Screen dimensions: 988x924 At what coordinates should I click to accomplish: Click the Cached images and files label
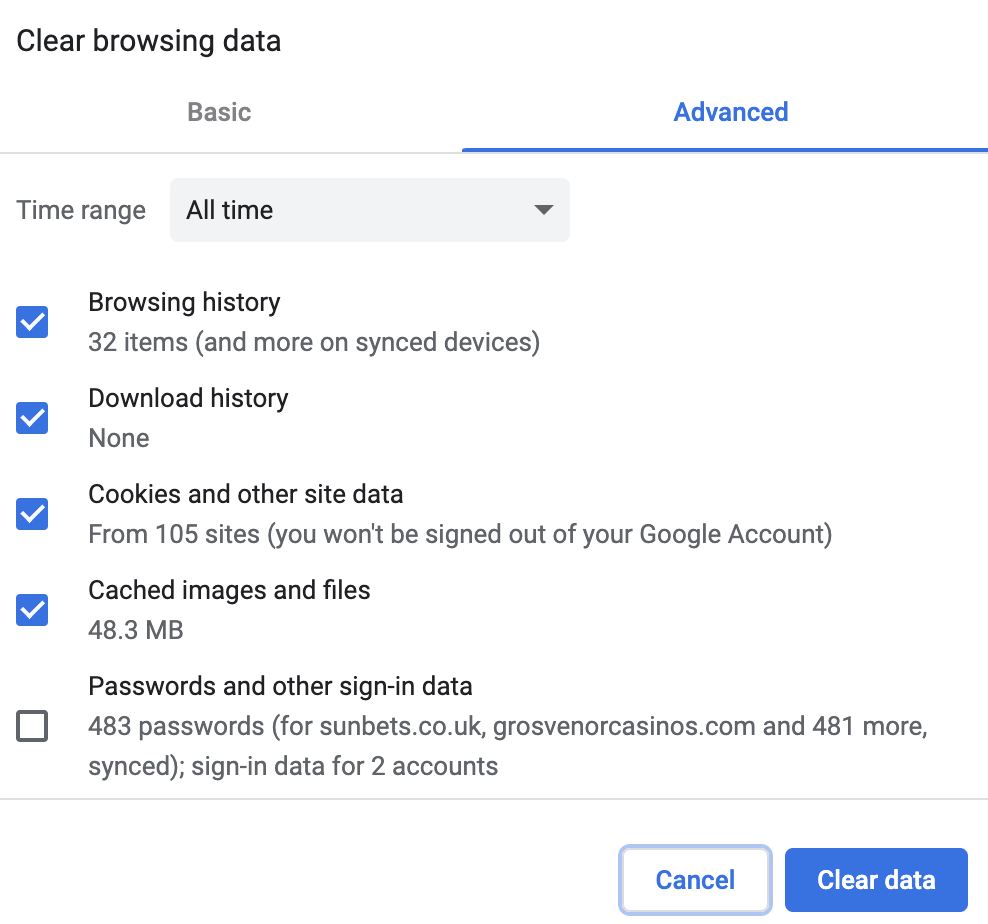coord(229,591)
